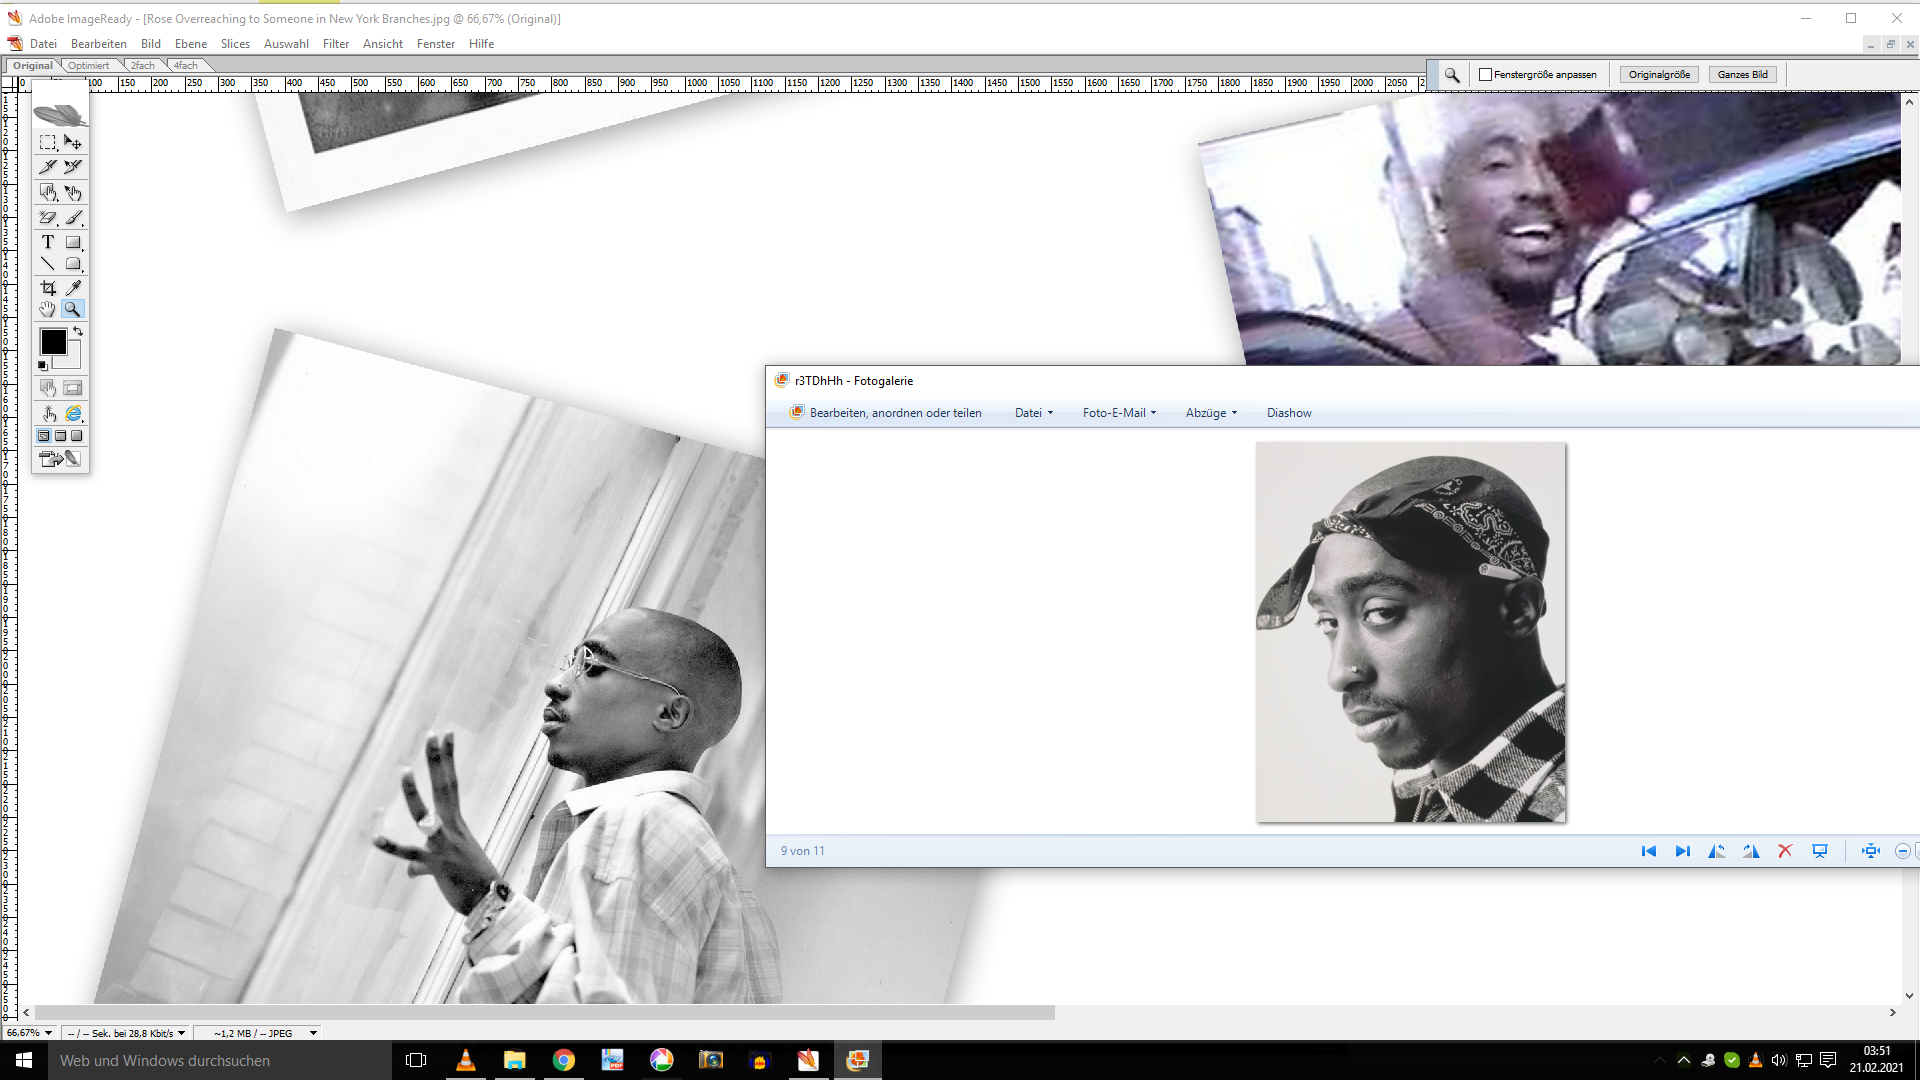Go to next photo in Fotogalerie

[x=1683, y=851]
